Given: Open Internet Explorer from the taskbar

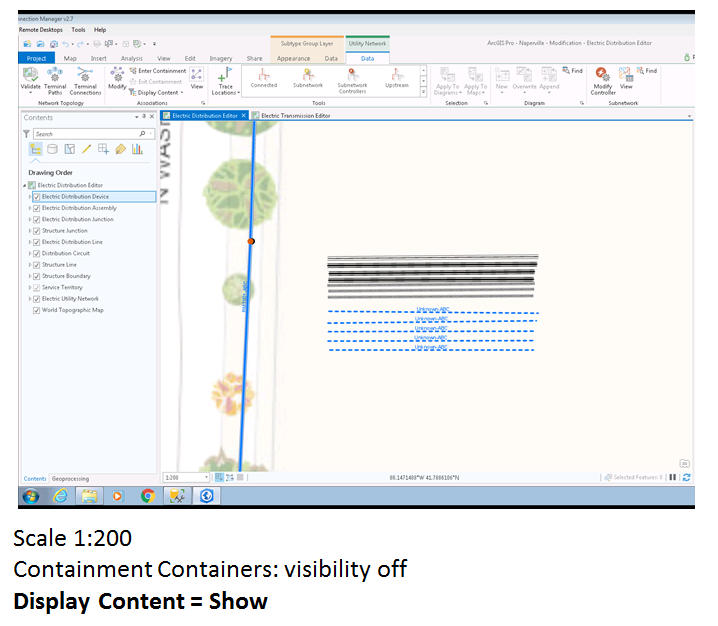Looking at the screenshot, I should pos(60,496).
